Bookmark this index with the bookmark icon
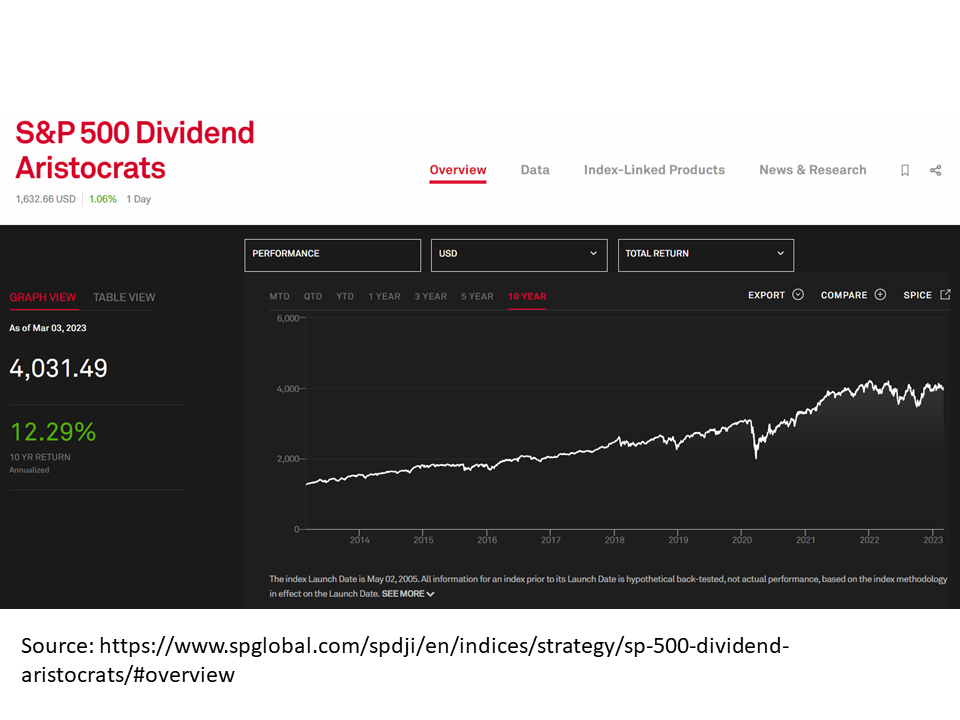Screen dimensions: 960x720 tap(905, 170)
